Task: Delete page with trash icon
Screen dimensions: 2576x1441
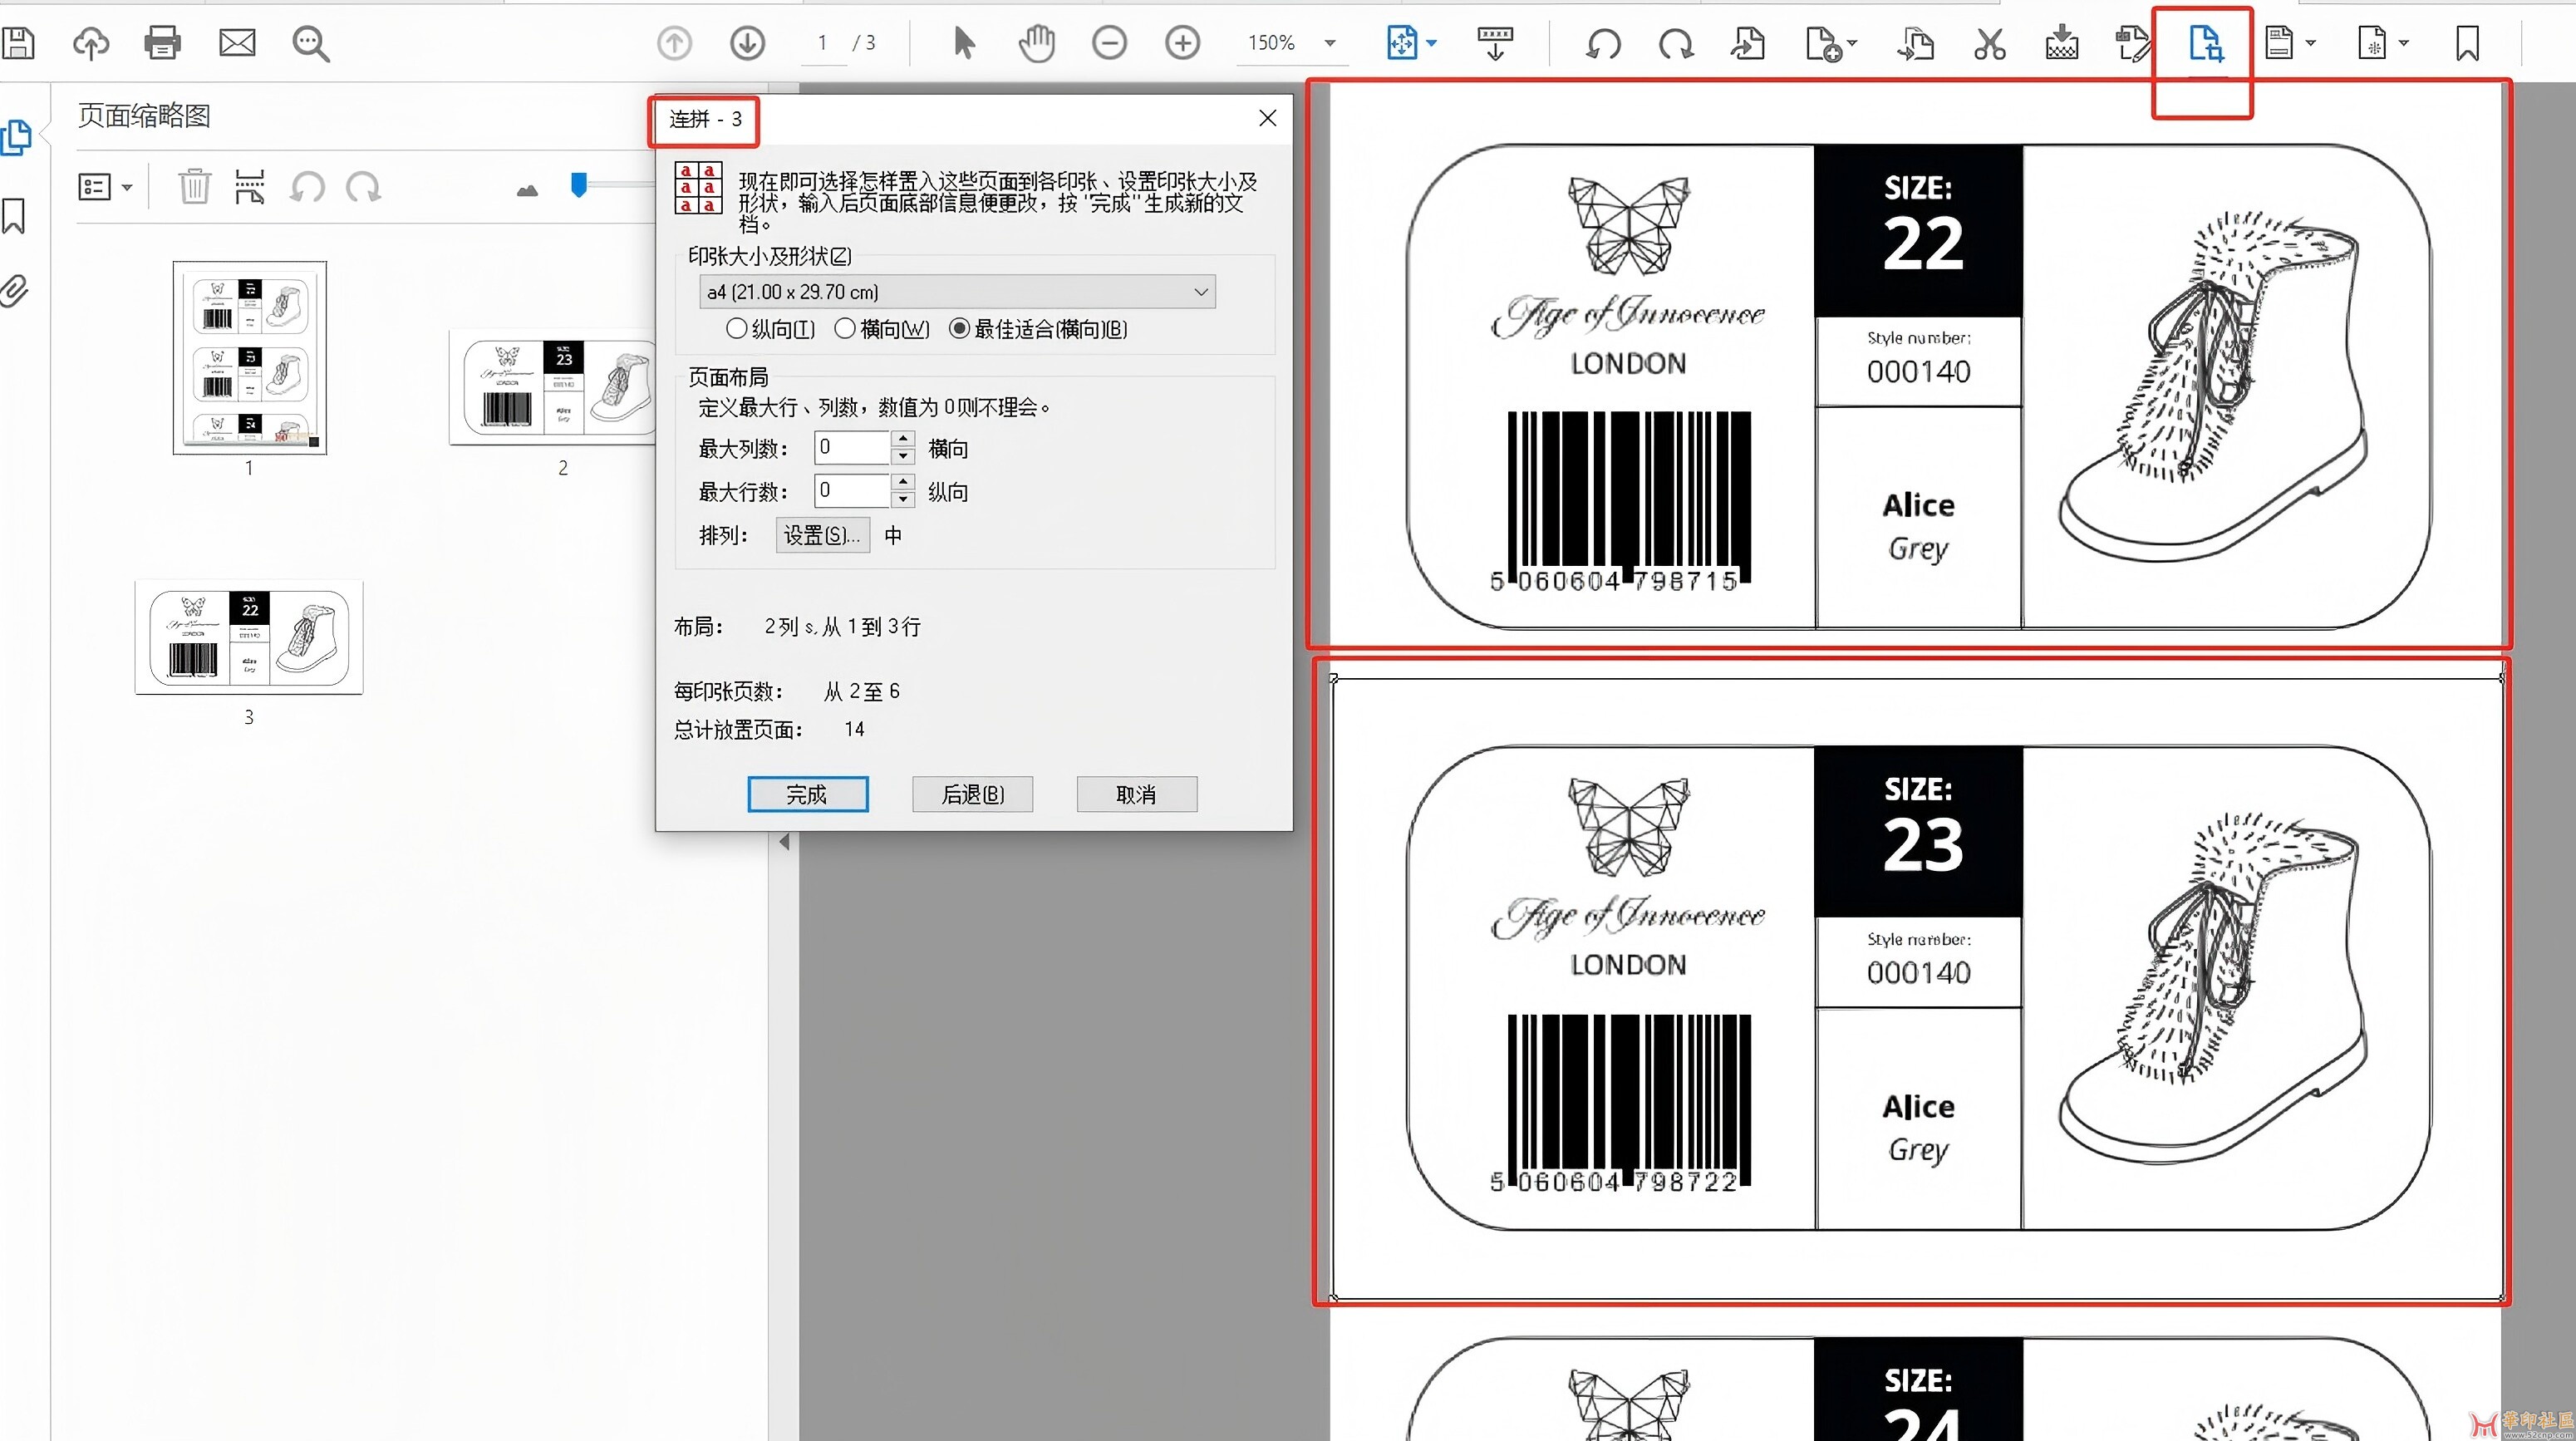Action: [194, 187]
